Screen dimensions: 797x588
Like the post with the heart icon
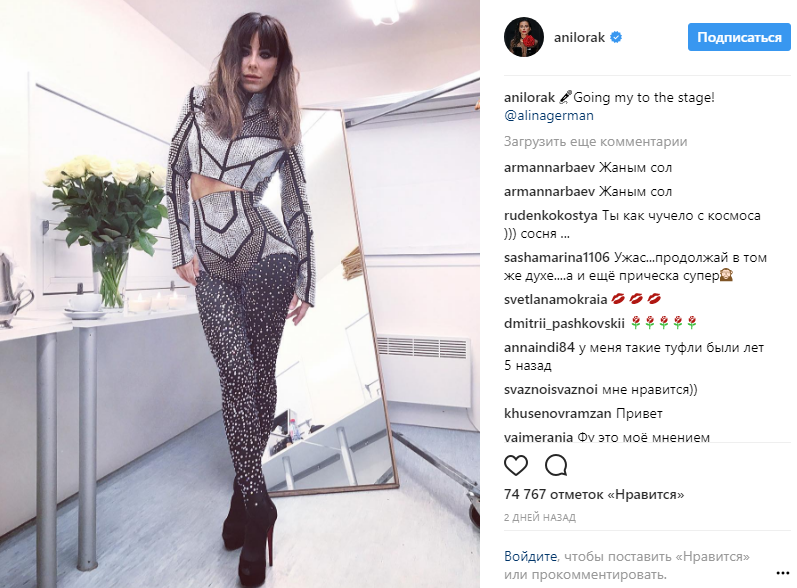tap(515, 465)
